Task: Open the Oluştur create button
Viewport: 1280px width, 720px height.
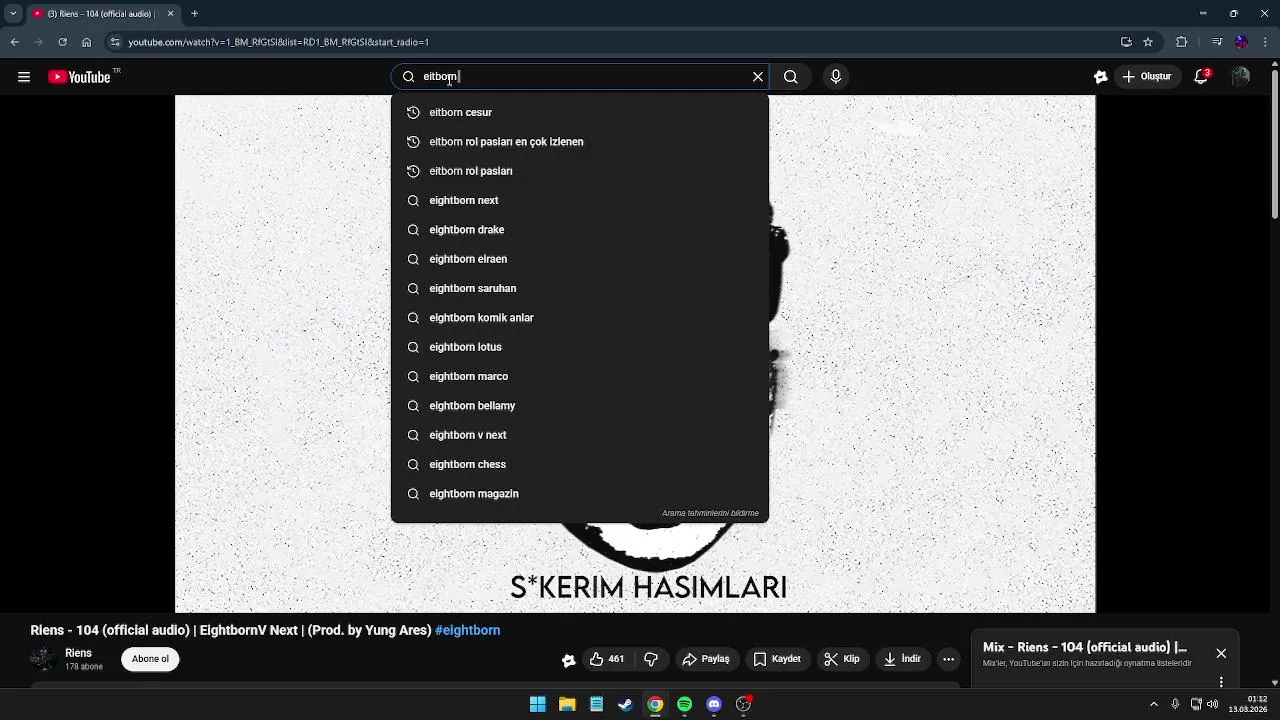Action: 1147,77
